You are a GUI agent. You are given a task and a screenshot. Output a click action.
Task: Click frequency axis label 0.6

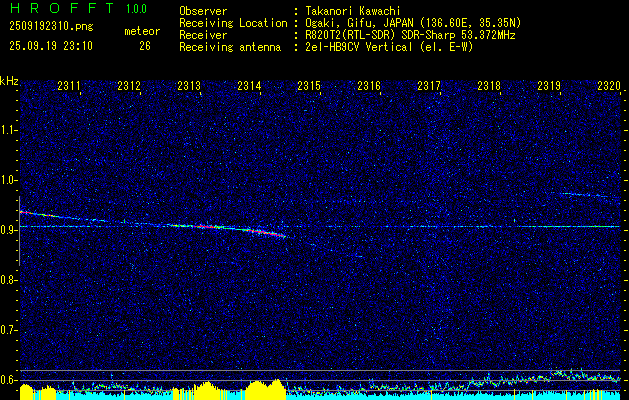8,380
